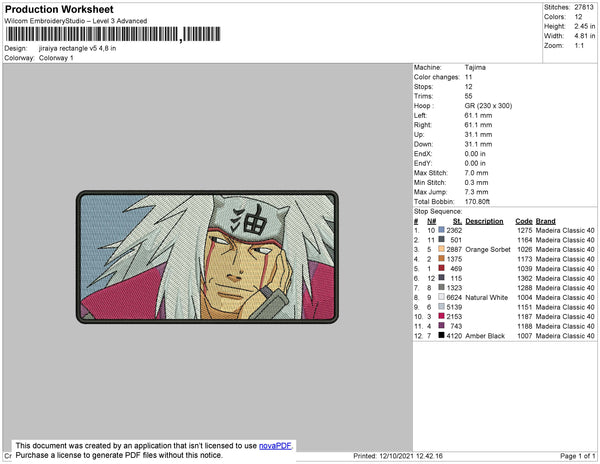Pick the Orange Sorbet color swatch

pos(441,249)
